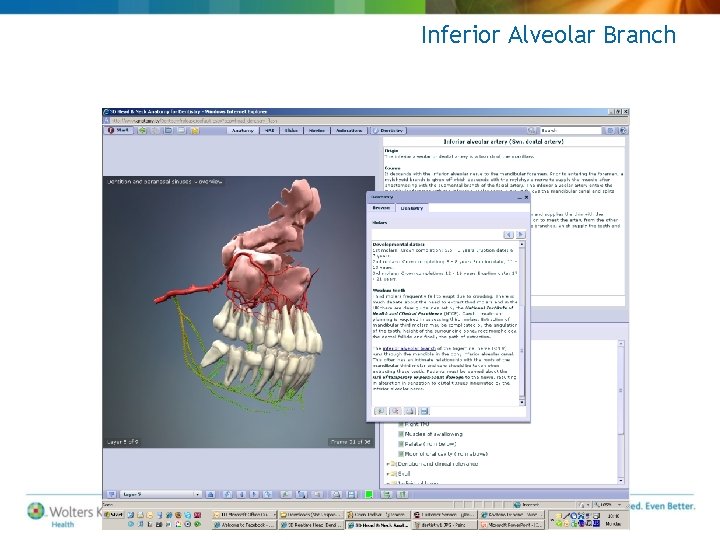Viewport: 720px width, 540px height.
Task: Switch to the Glossary tab in dialog
Action: (x=411, y=208)
